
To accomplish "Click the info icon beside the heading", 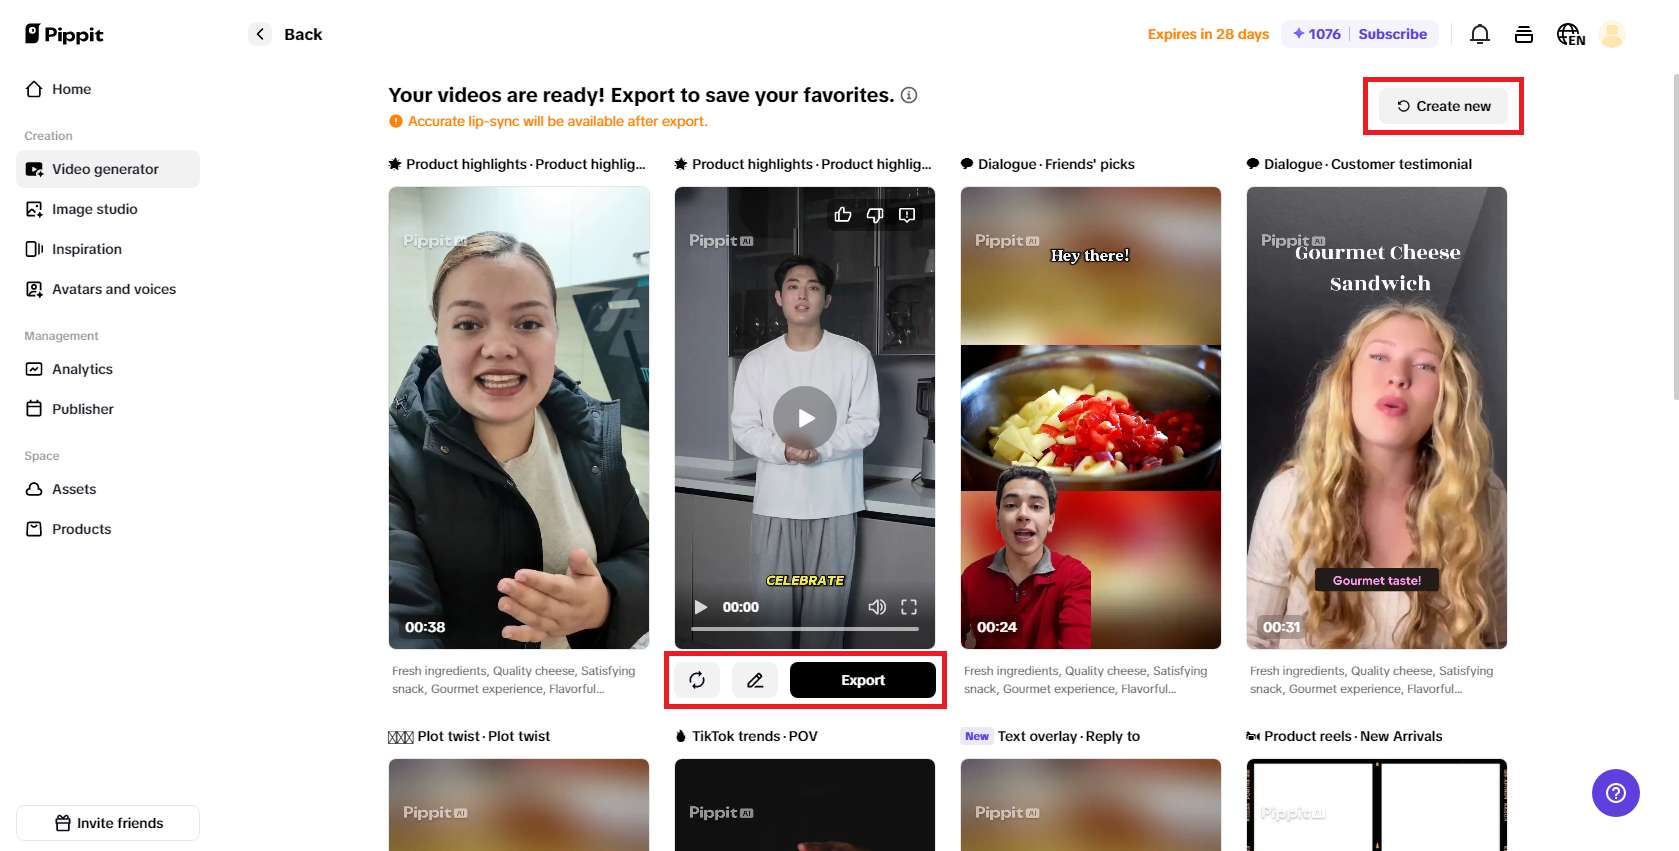I will [x=909, y=95].
